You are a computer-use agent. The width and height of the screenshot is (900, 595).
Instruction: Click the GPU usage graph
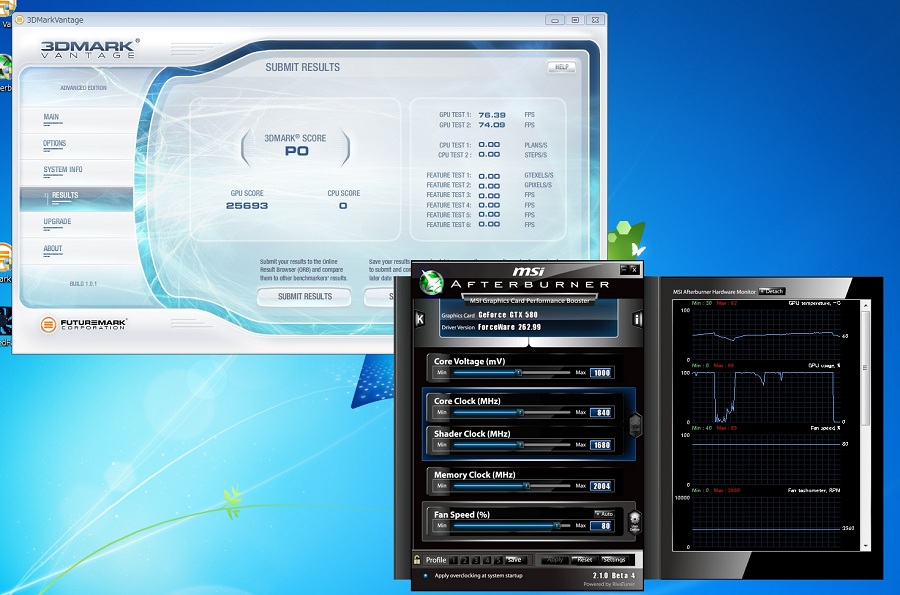766,397
